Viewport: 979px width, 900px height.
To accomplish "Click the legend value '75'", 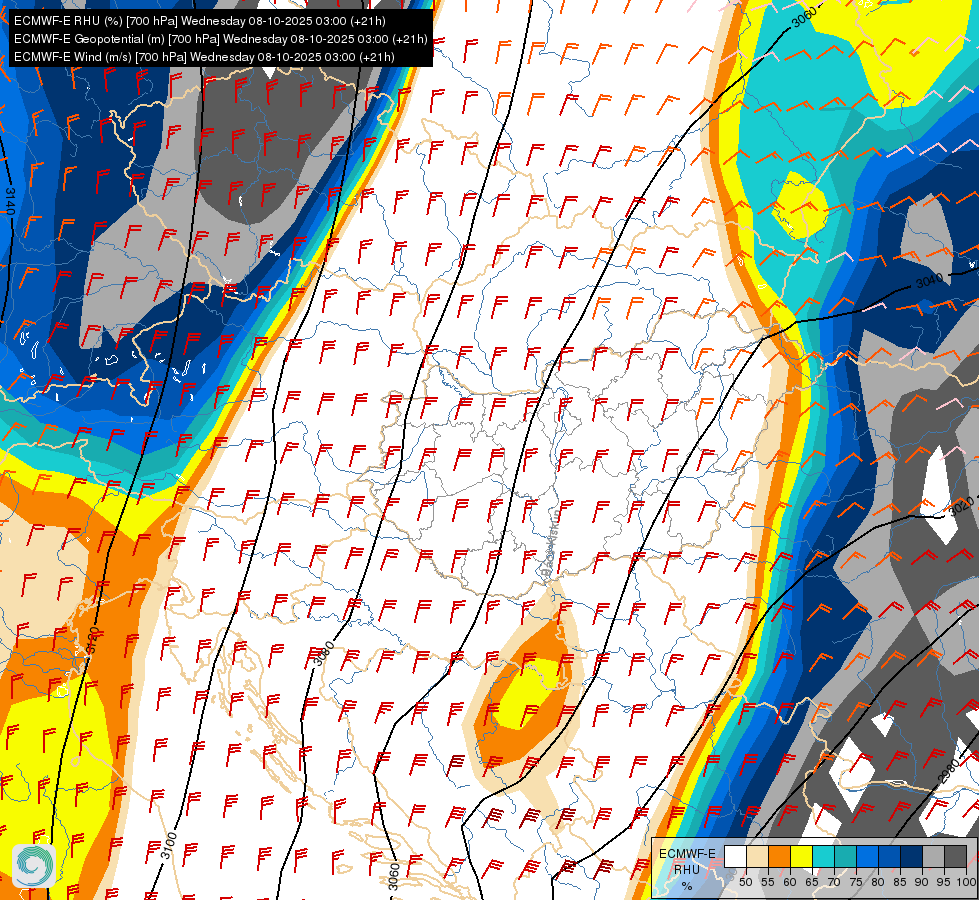I will click(x=856, y=882).
